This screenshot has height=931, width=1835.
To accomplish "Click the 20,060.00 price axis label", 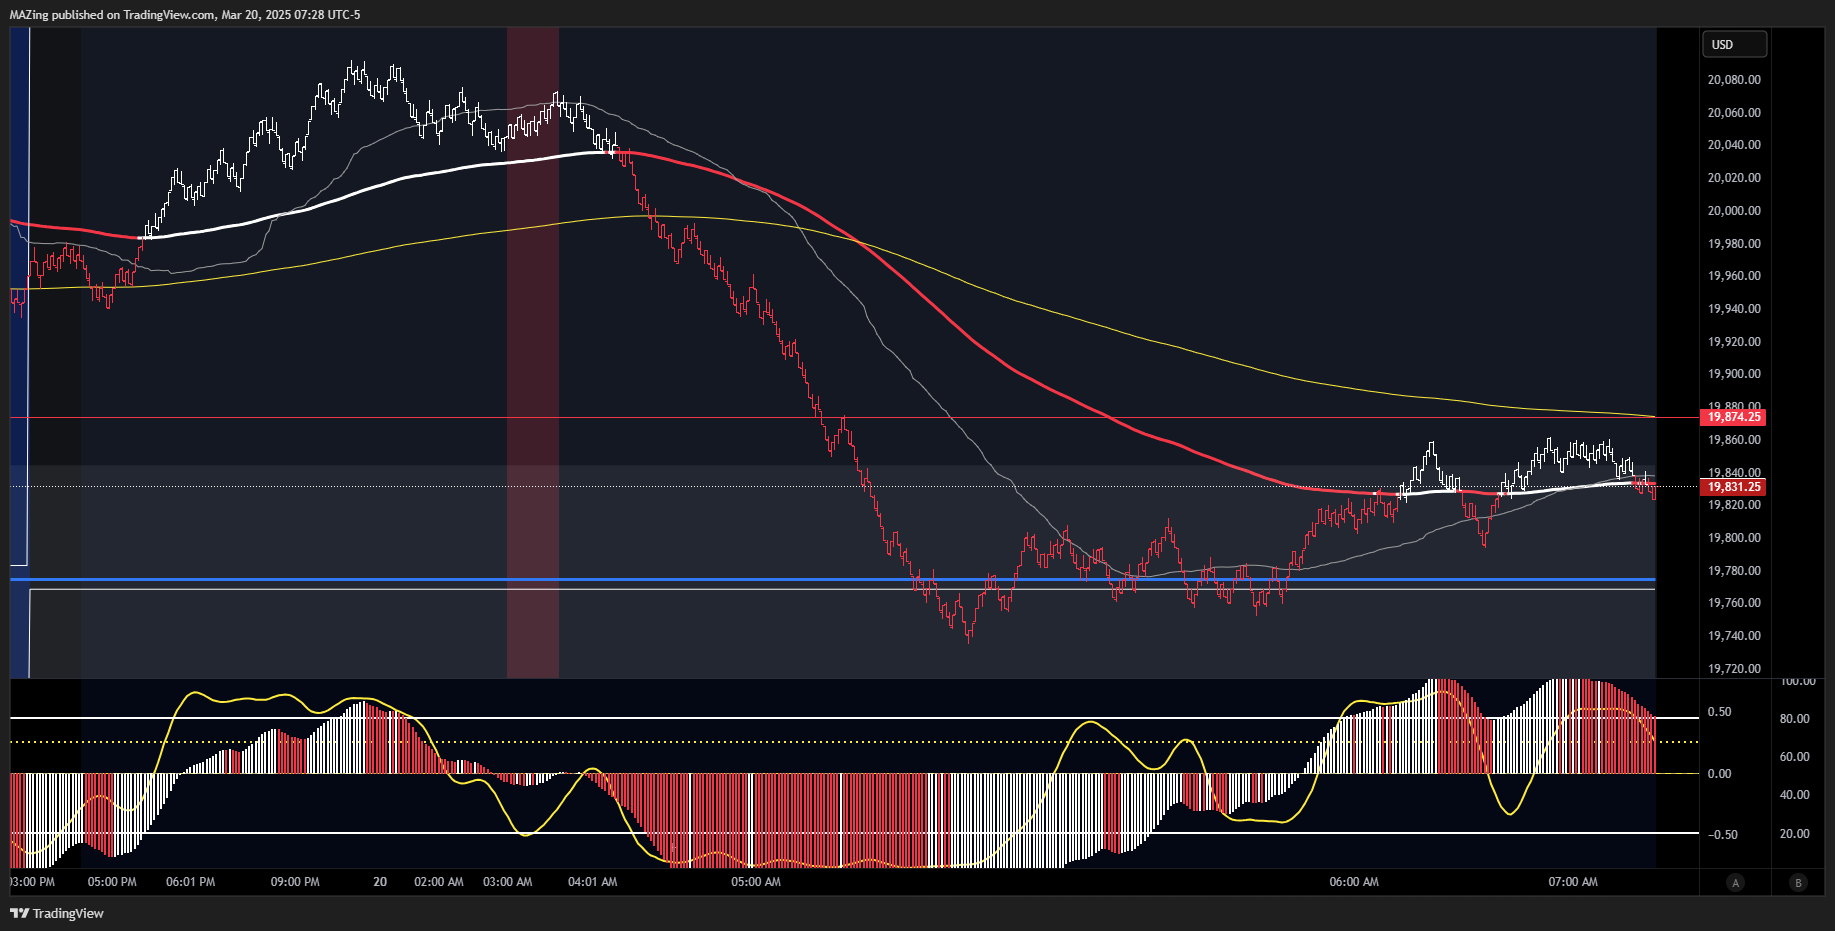I will tap(1734, 113).
